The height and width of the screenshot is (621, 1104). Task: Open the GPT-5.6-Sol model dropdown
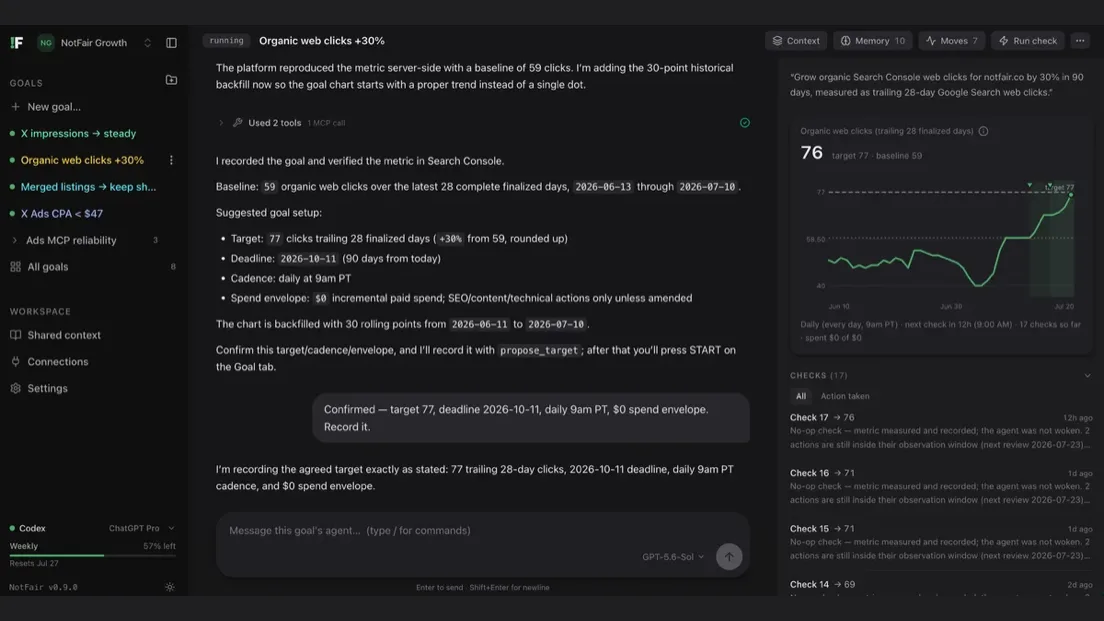click(672, 557)
